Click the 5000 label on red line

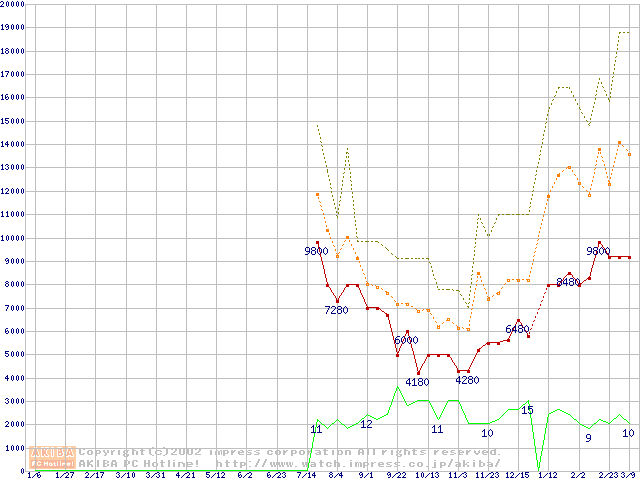tap(406, 340)
